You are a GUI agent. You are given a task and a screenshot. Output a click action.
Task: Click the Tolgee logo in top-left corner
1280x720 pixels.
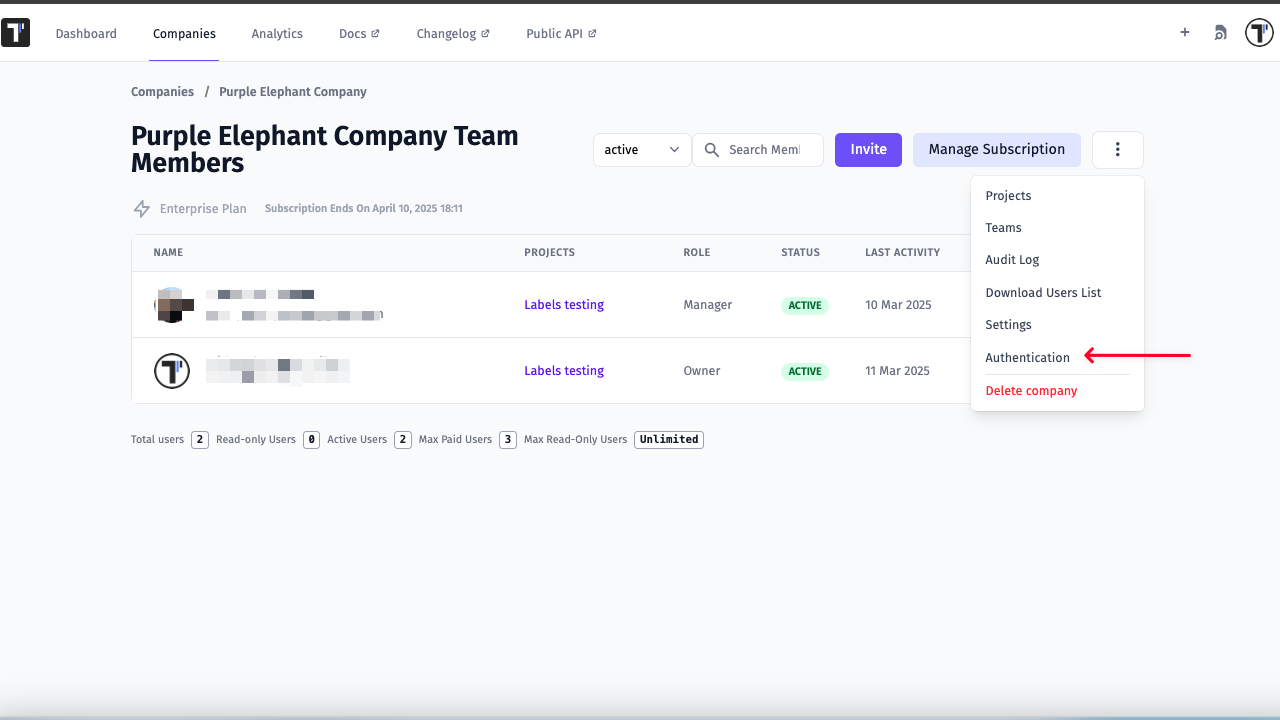point(16,33)
